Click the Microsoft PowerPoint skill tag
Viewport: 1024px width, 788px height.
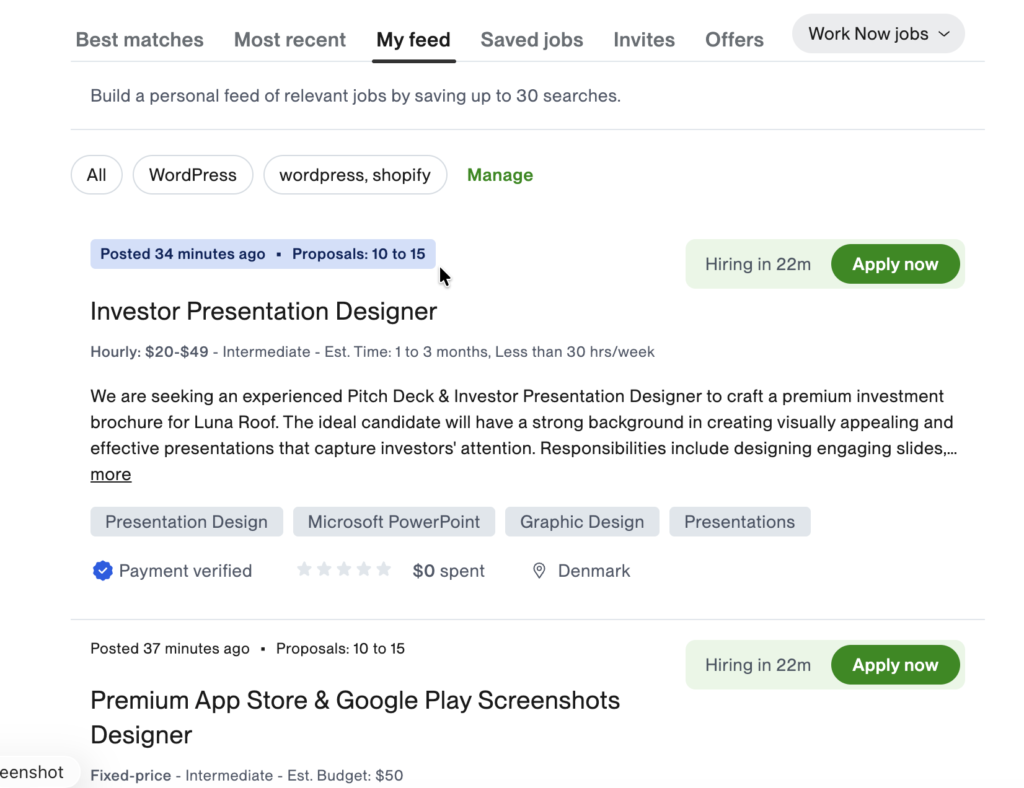[x=394, y=522]
